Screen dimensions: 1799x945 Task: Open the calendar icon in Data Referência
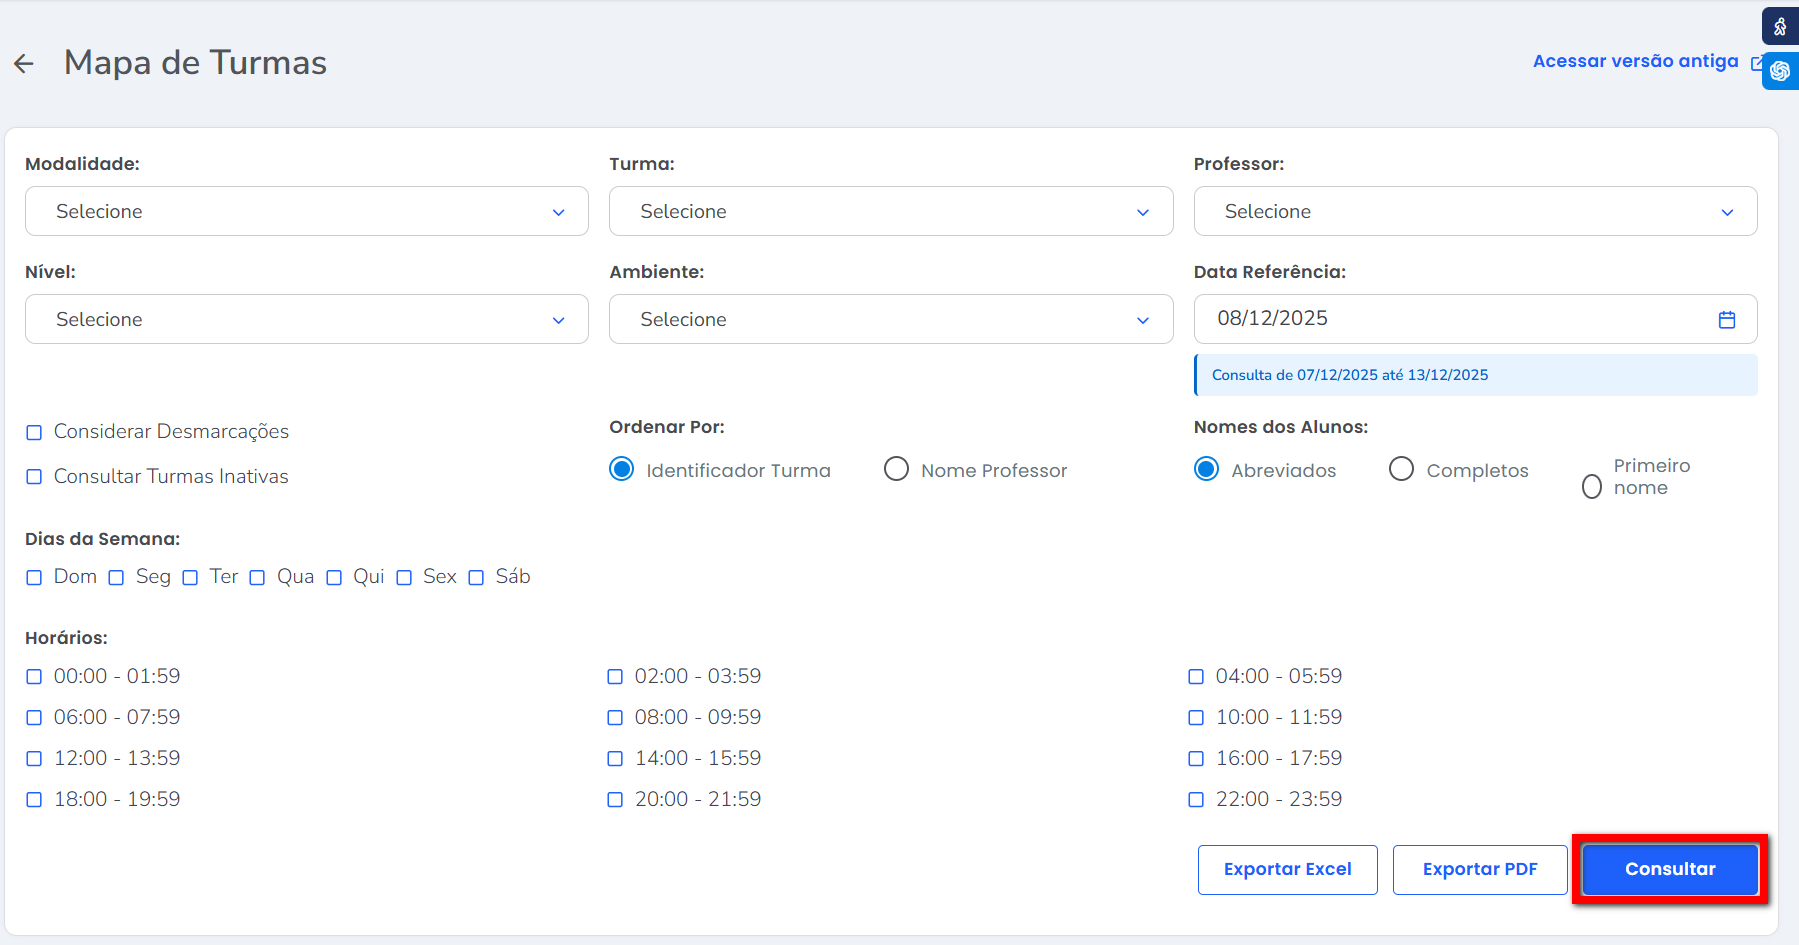click(1726, 319)
